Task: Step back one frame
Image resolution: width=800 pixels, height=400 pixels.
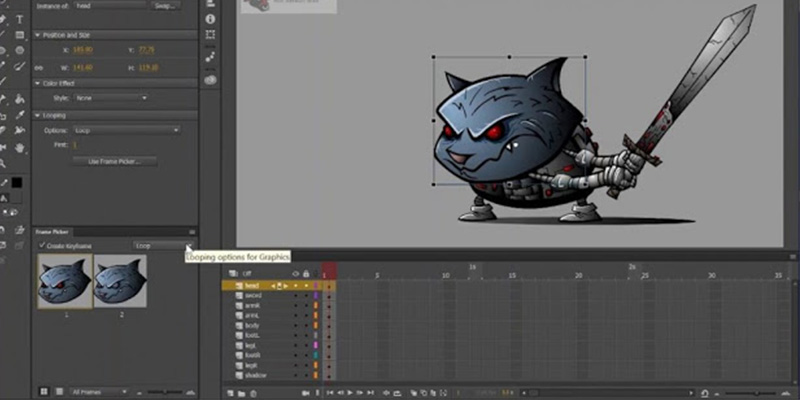Action: [x=340, y=393]
